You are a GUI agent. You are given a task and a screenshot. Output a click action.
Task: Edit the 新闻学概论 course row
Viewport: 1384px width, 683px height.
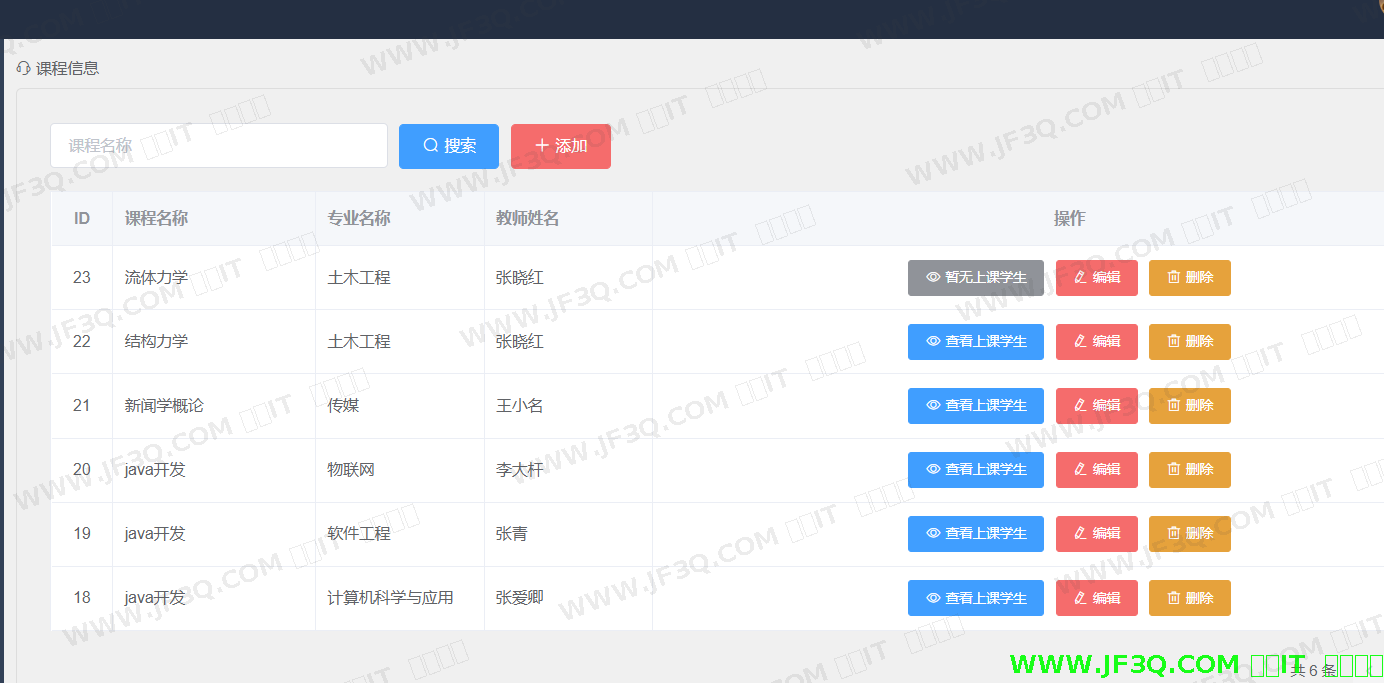[1096, 406]
